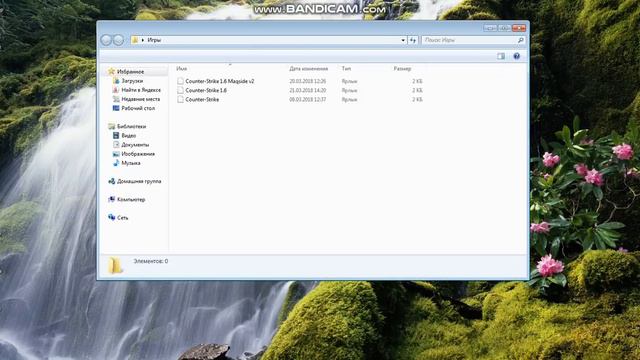This screenshot has width=640, height=360.
Task: Select Counter-Strike 1.6 Maqside v2 shortcut
Action: point(220,81)
